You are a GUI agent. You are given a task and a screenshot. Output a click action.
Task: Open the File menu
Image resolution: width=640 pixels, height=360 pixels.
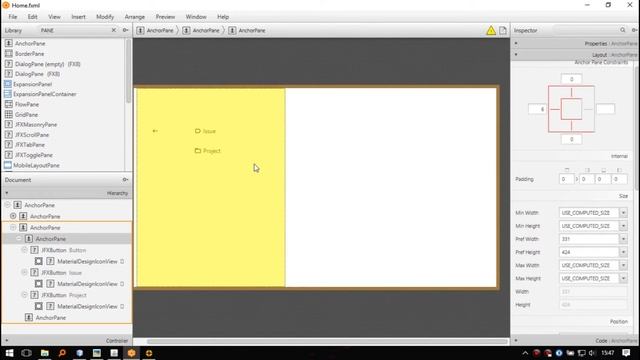pos(13,17)
